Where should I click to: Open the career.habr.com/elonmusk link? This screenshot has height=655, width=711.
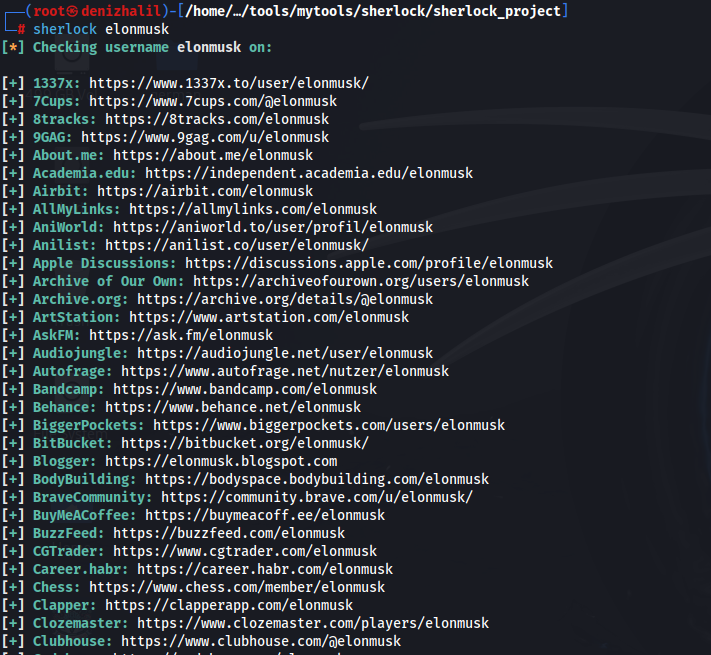[x=265, y=569]
